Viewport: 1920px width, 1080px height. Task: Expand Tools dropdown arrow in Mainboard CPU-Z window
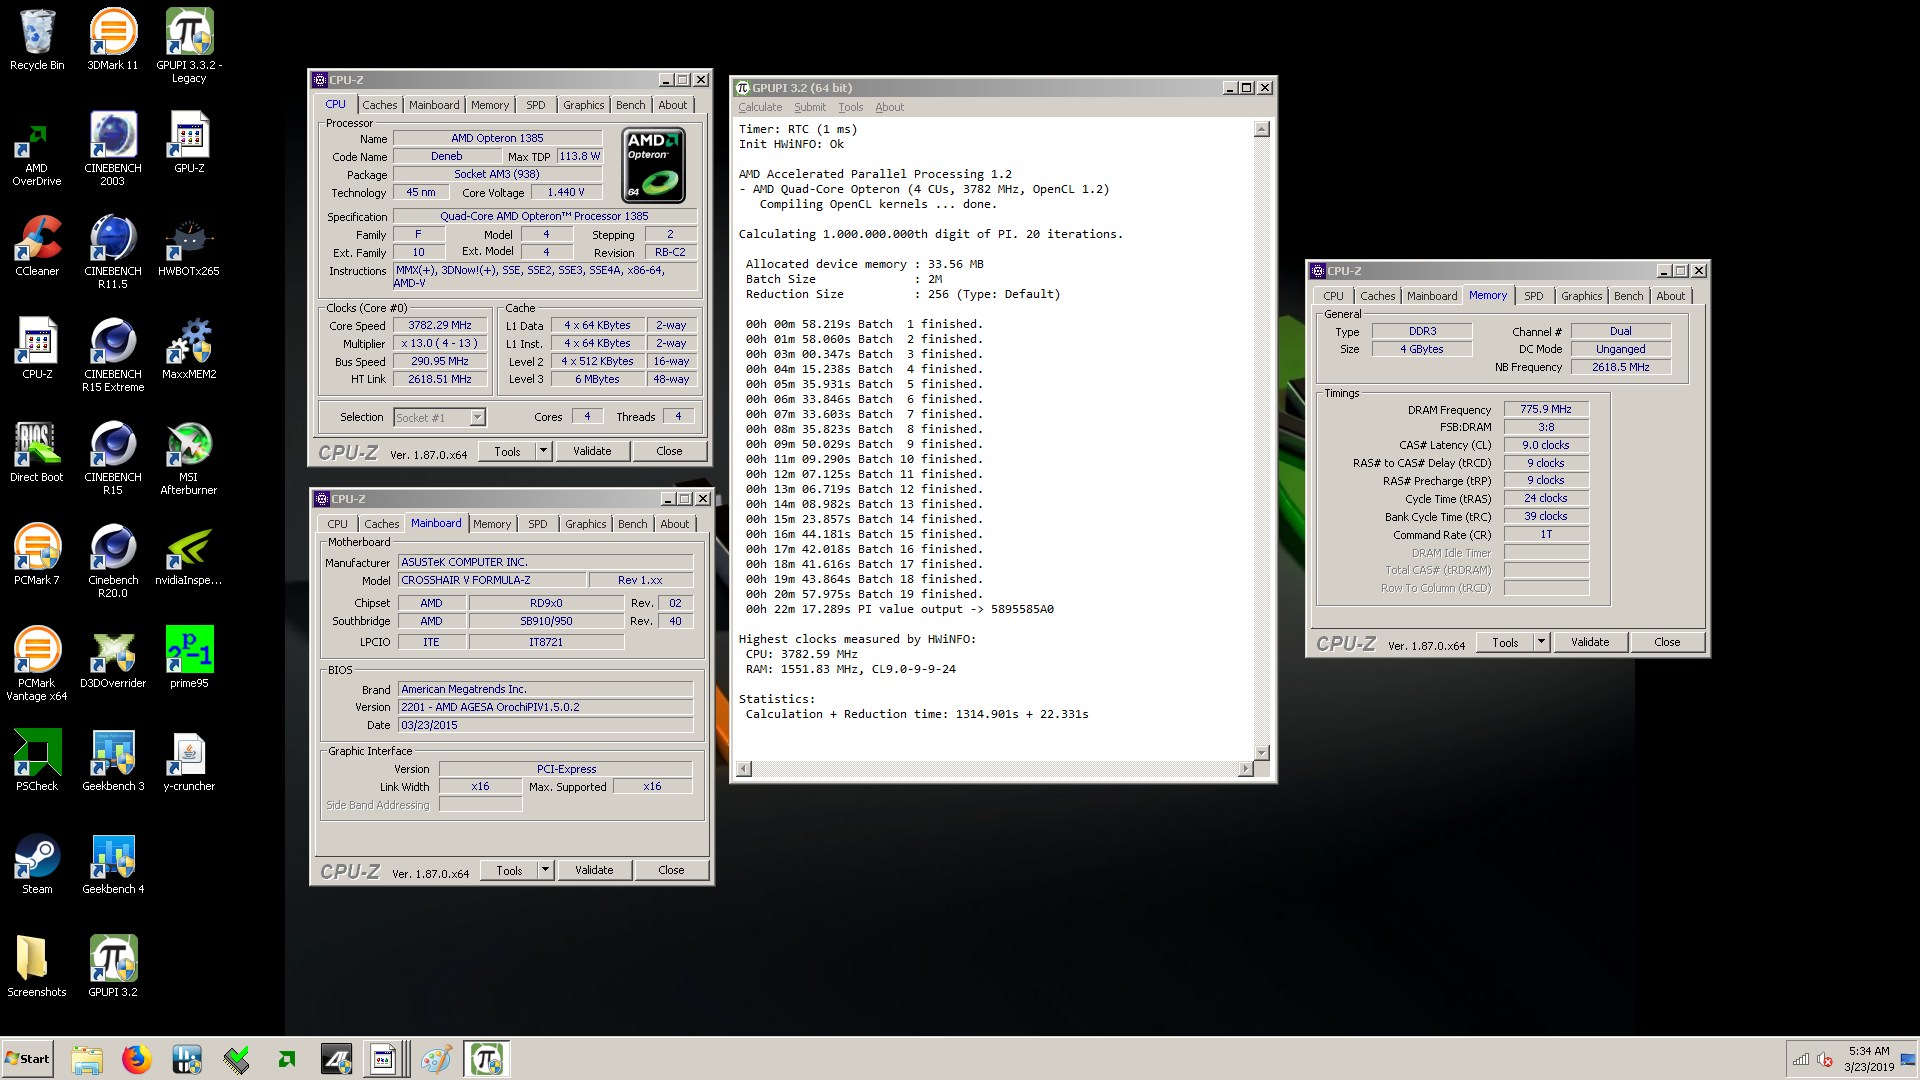(x=545, y=870)
